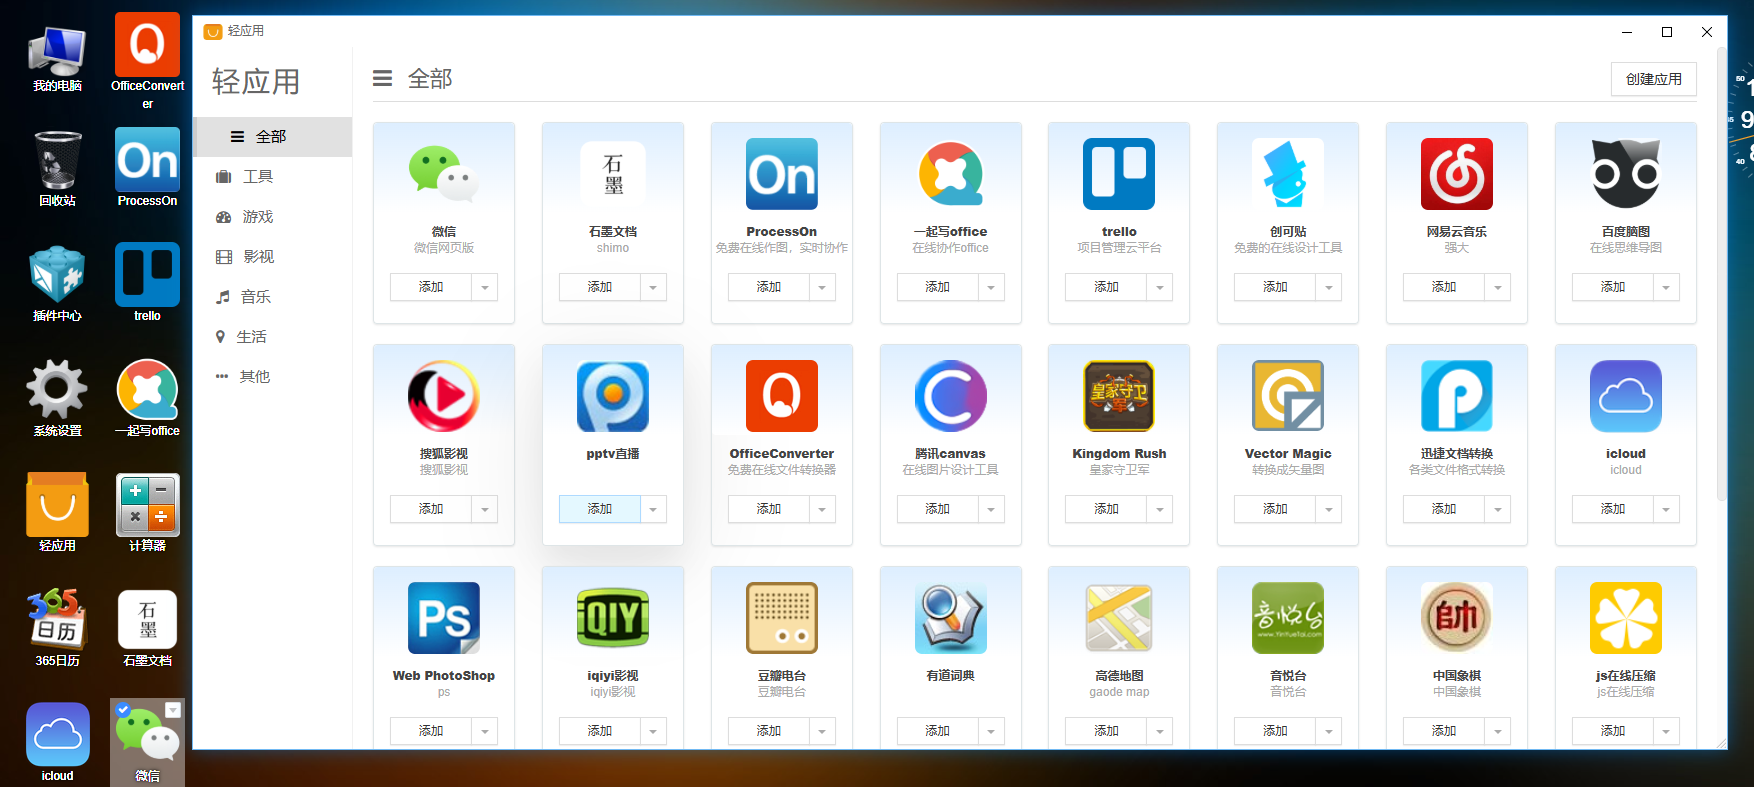Image resolution: width=1754 pixels, height=787 pixels.
Task: Switch to the 游戏 category
Action: (x=272, y=217)
